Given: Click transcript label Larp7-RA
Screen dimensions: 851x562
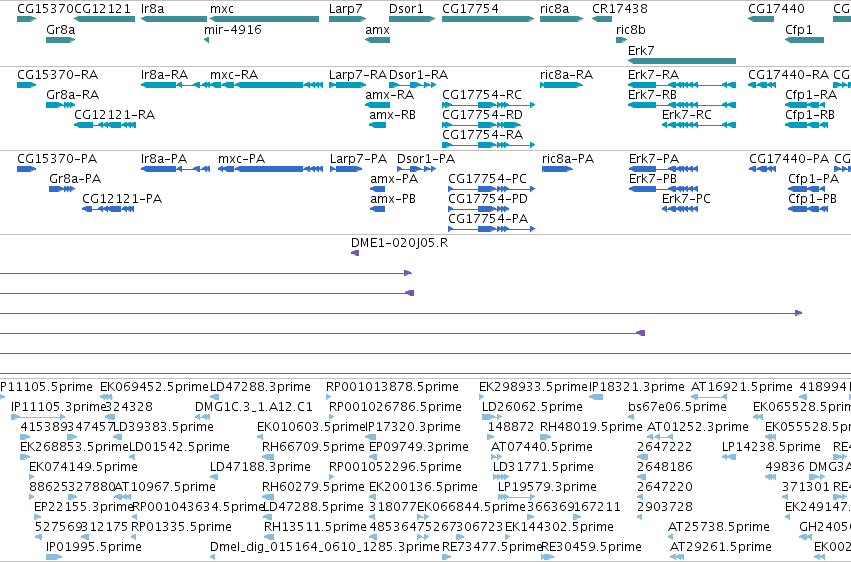Looking at the screenshot, I should 358,75.
